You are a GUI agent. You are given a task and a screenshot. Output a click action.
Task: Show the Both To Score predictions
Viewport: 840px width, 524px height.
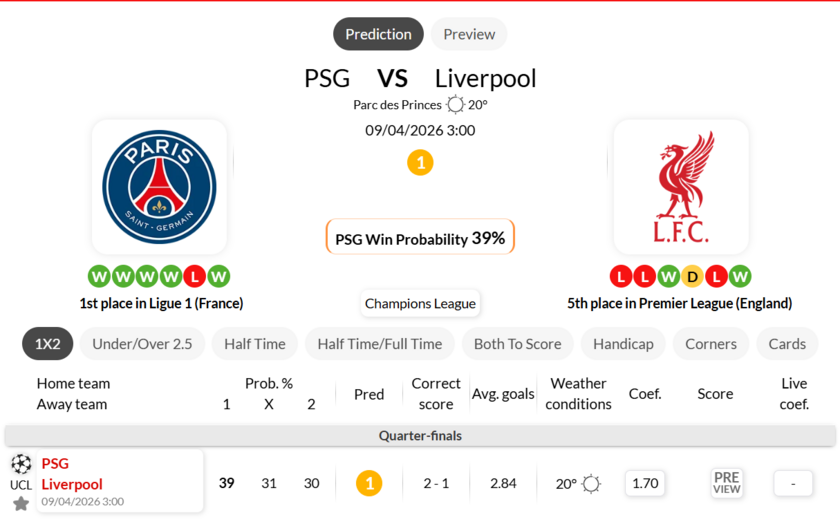coord(517,344)
